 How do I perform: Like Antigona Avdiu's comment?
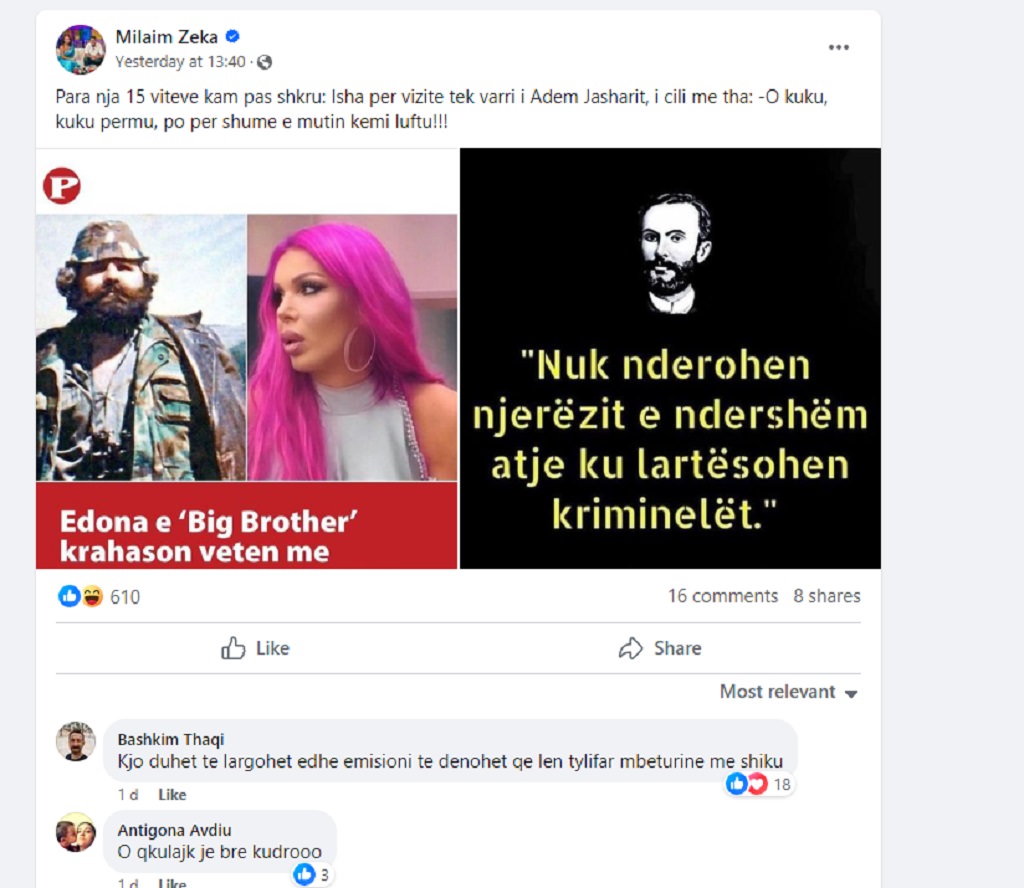pos(172,882)
